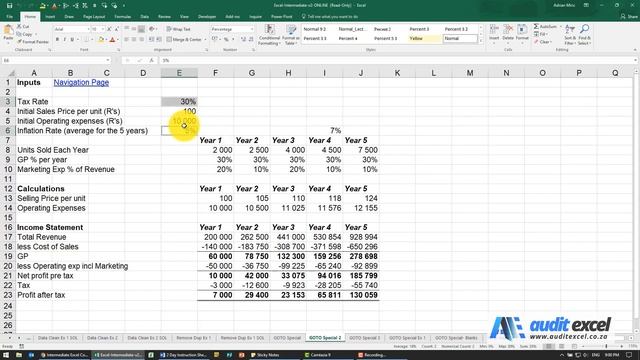Click the Decrease Decimal icon

(251, 40)
